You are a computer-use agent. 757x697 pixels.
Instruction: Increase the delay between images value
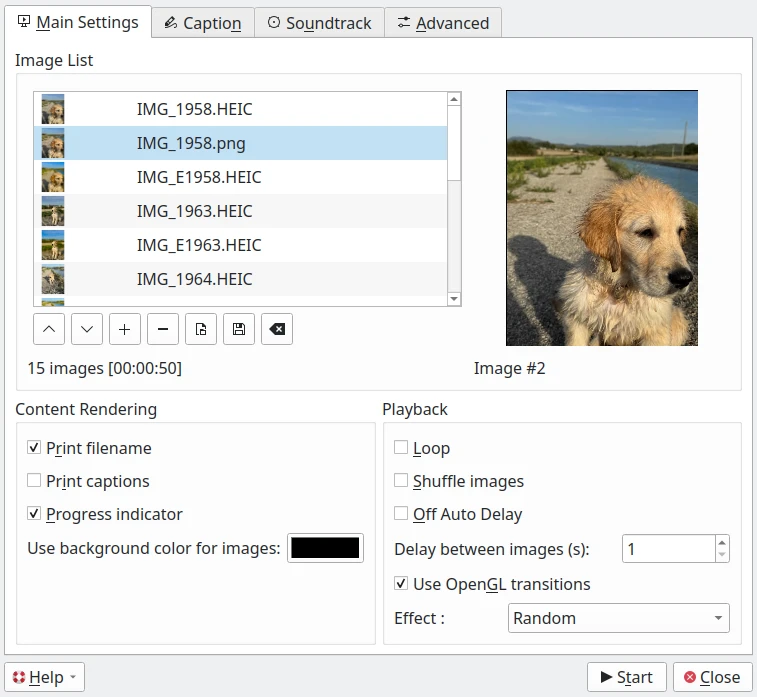(x=722, y=542)
